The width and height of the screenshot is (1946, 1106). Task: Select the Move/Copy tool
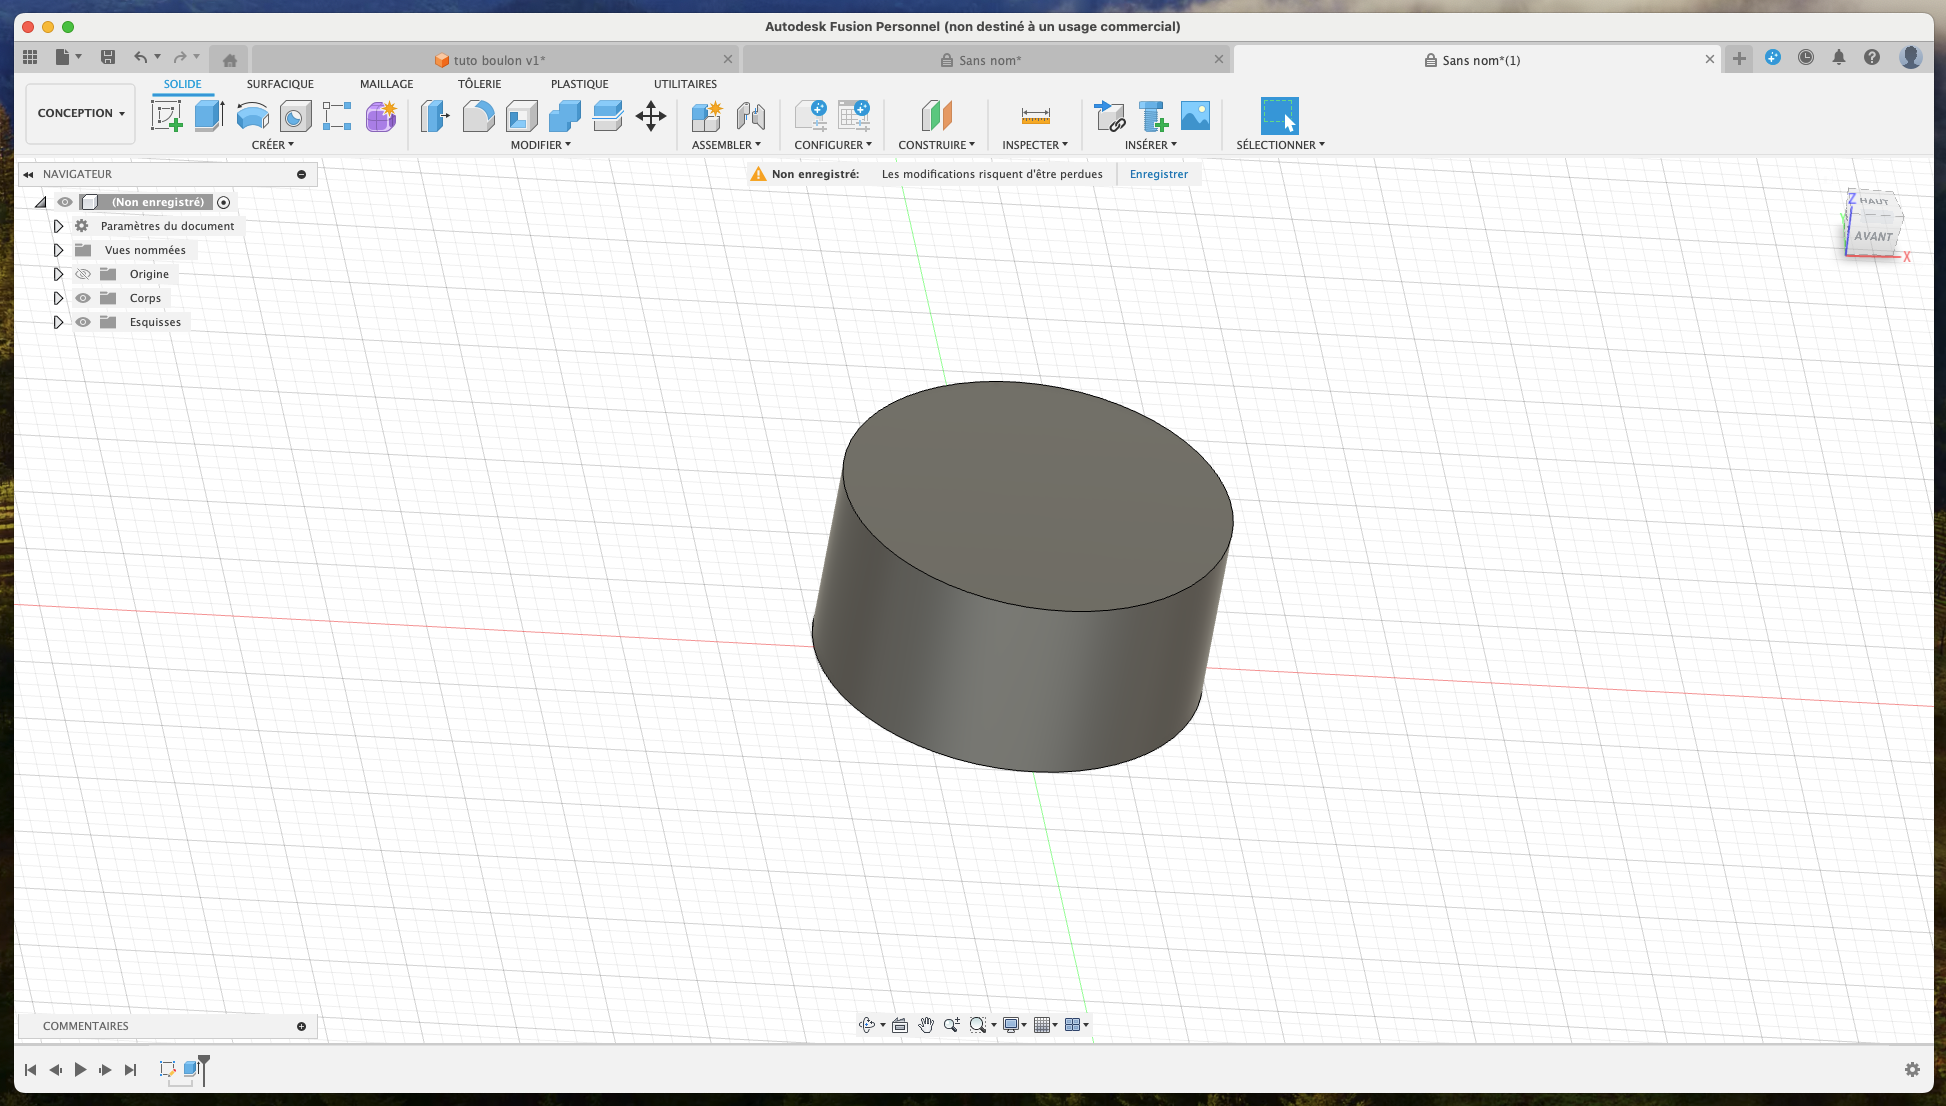point(651,116)
